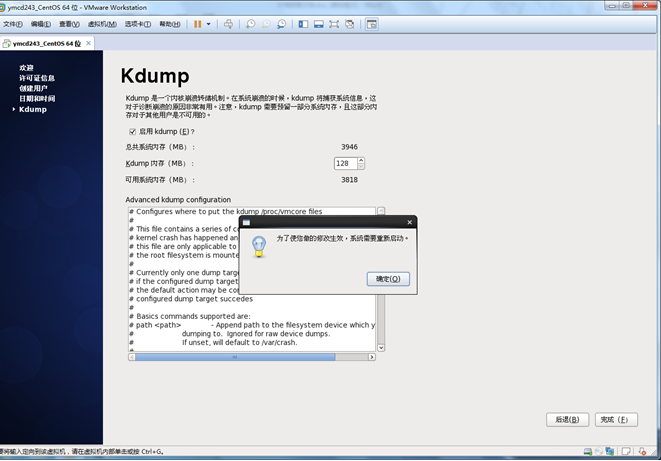Click the Kdump 内存 value field showing 128
This screenshot has width=661, height=461.
coord(345,163)
